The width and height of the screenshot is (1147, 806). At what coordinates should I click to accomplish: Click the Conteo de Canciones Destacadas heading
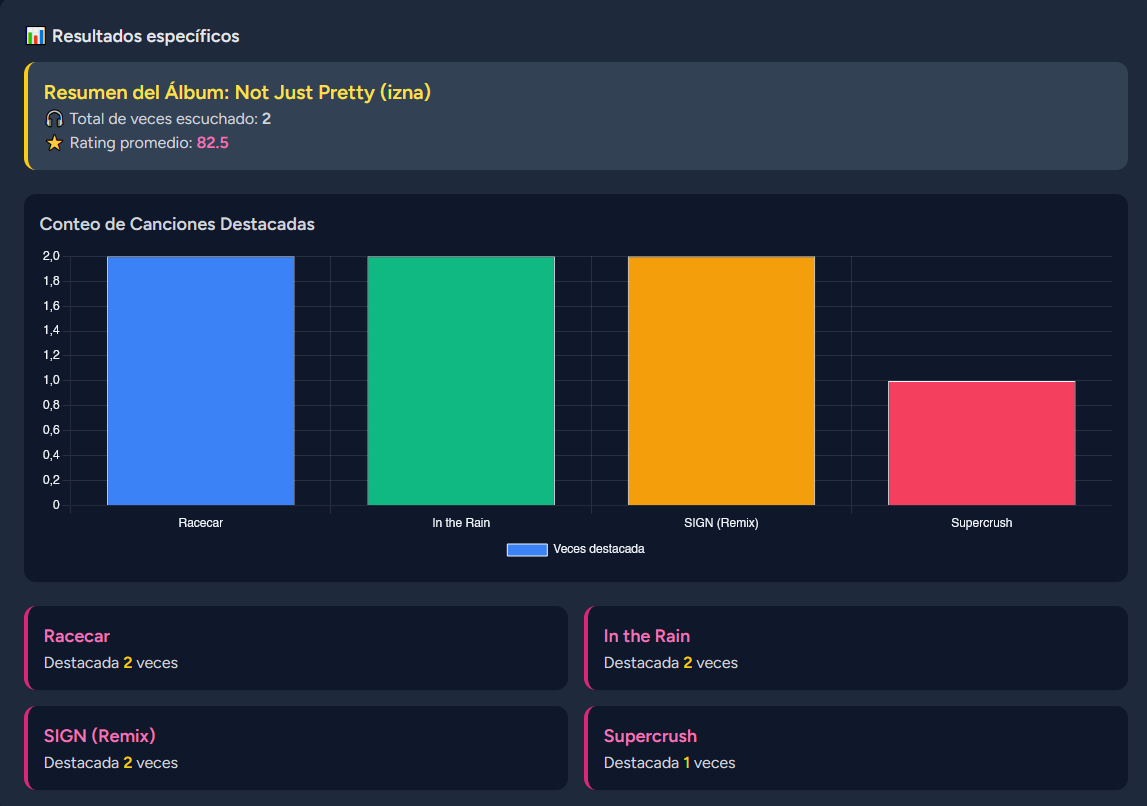pyautogui.click(x=177, y=224)
